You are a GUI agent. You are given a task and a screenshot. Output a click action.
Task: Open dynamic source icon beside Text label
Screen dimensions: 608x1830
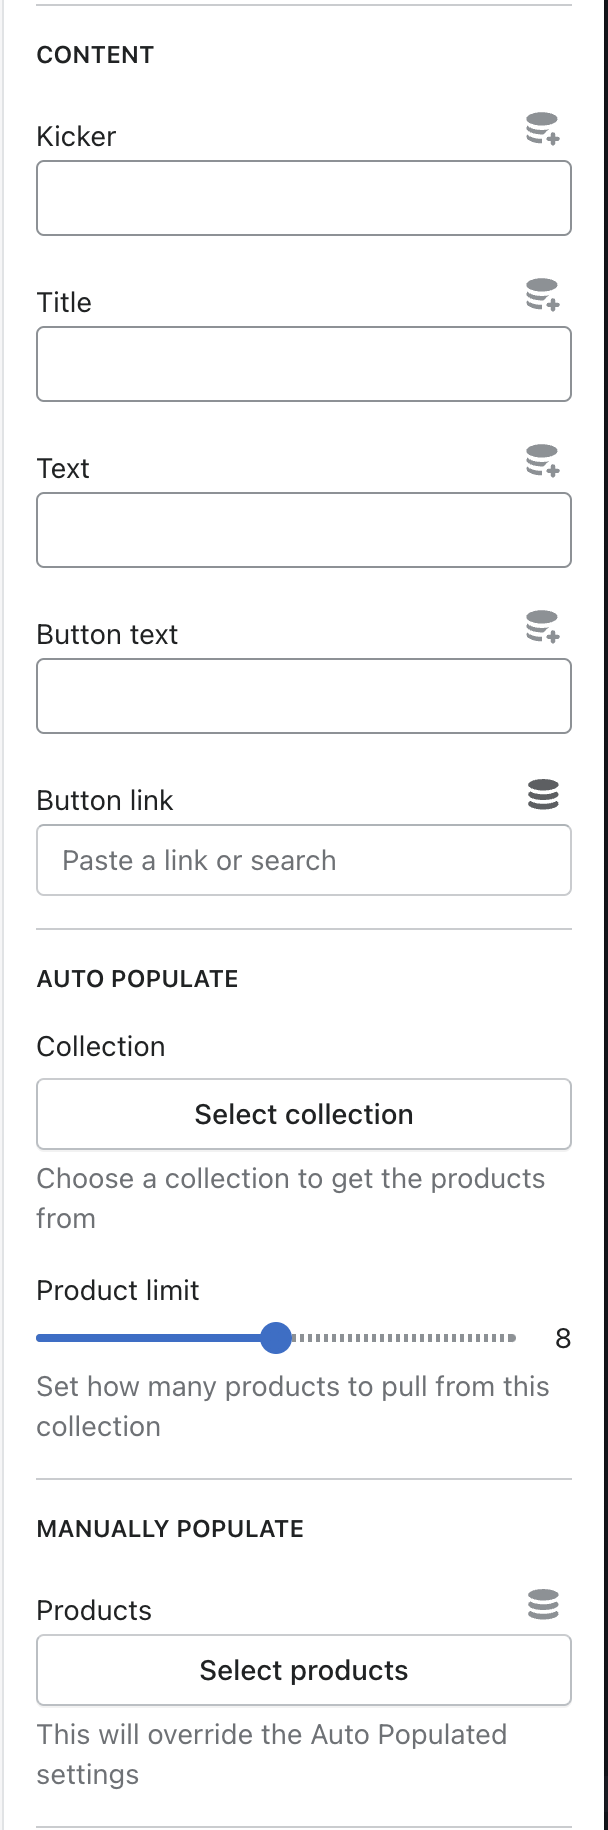pos(543,462)
